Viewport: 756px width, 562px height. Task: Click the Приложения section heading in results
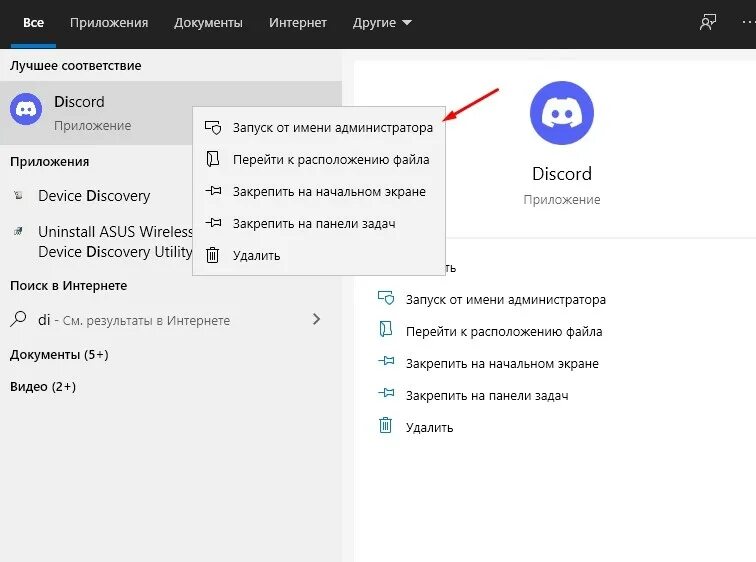click(x=50, y=161)
